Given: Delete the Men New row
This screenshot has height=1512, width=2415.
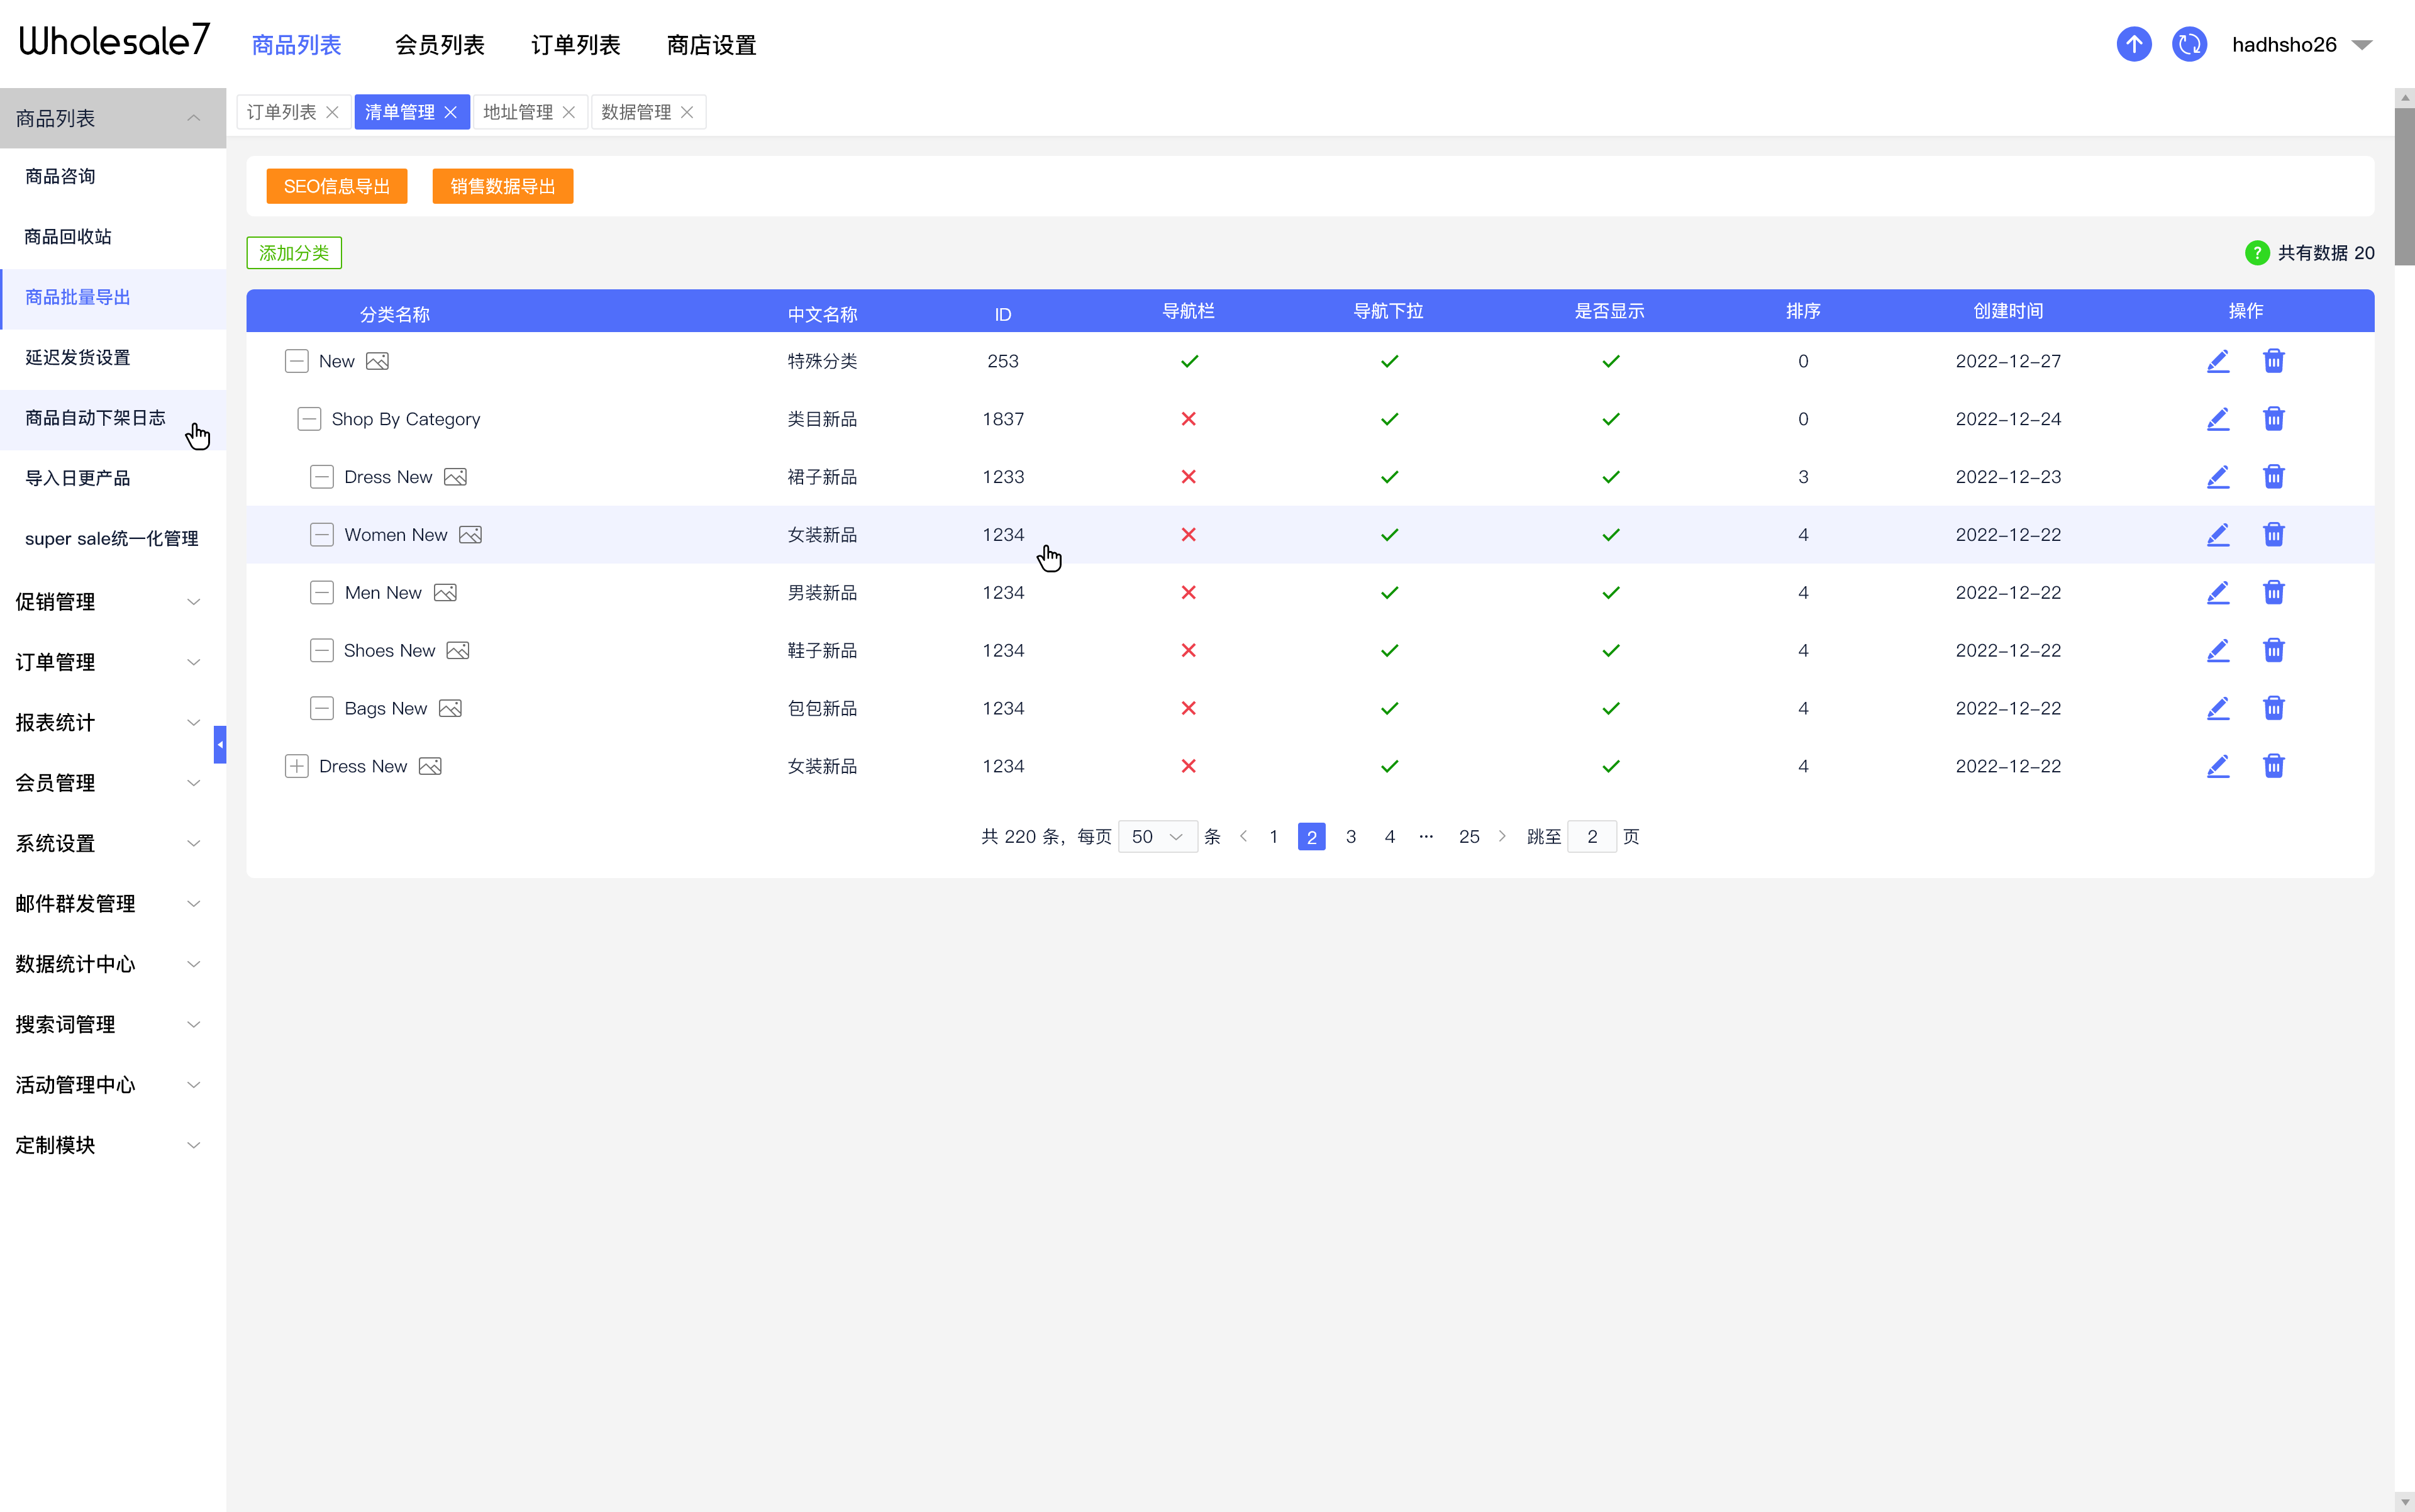Looking at the screenshot, I should coord(2273,593).
